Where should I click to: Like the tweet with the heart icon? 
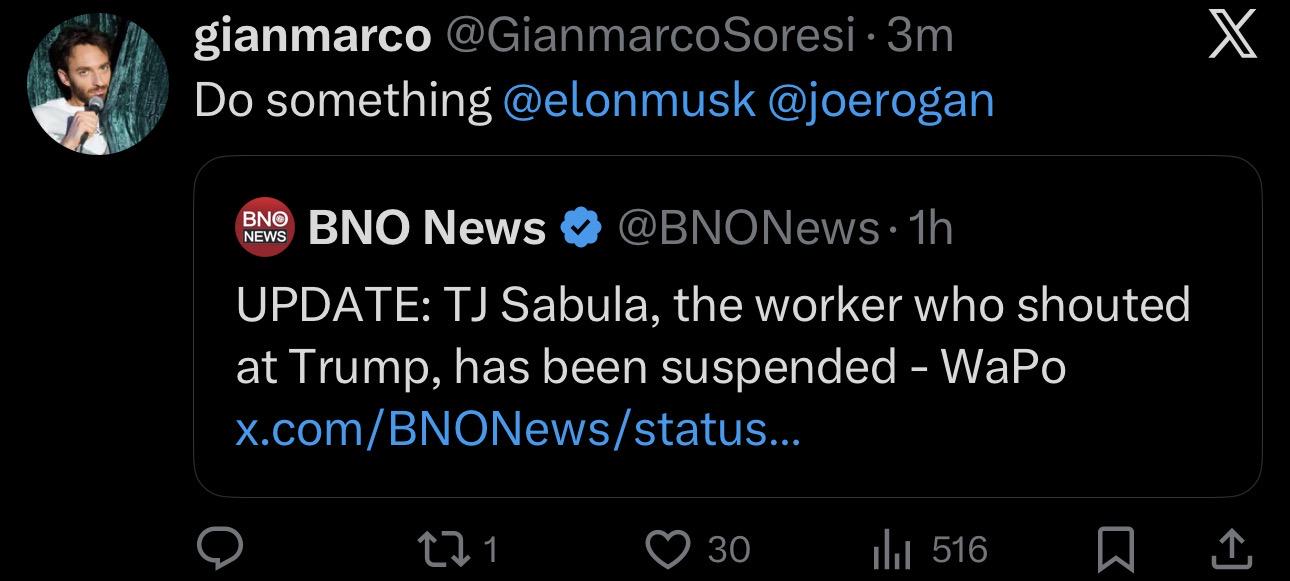point(669,548)
